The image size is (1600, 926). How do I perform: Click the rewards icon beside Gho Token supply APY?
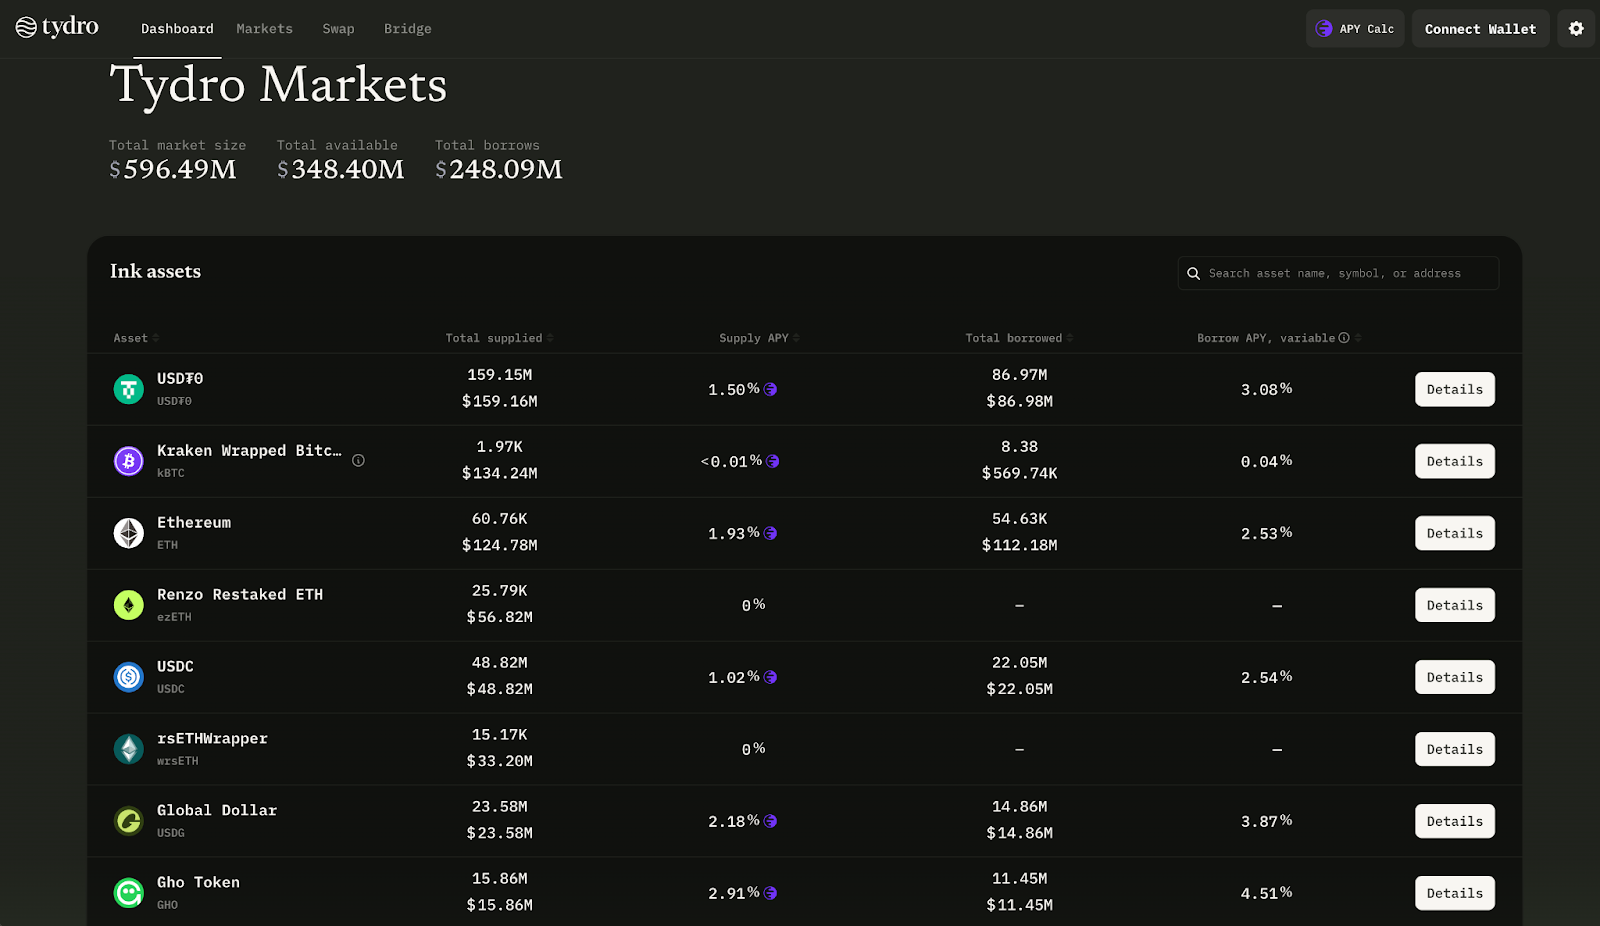(770, 893)
